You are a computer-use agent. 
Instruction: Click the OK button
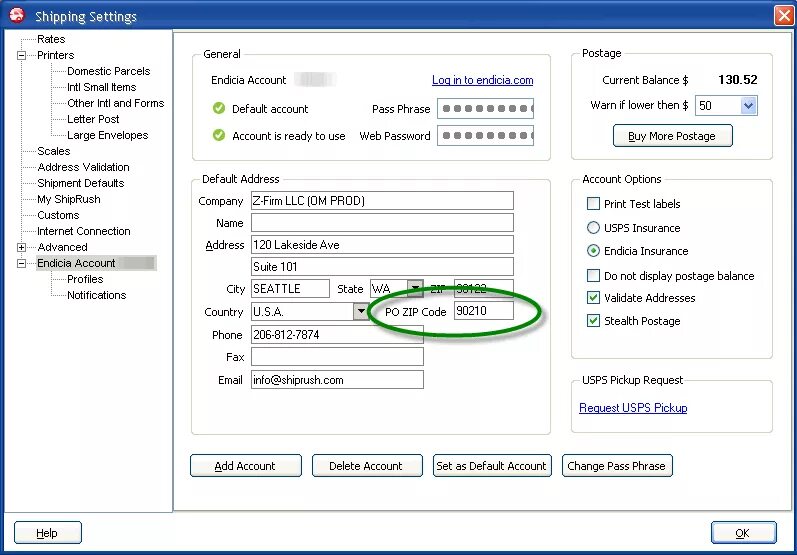coord(744,533)
